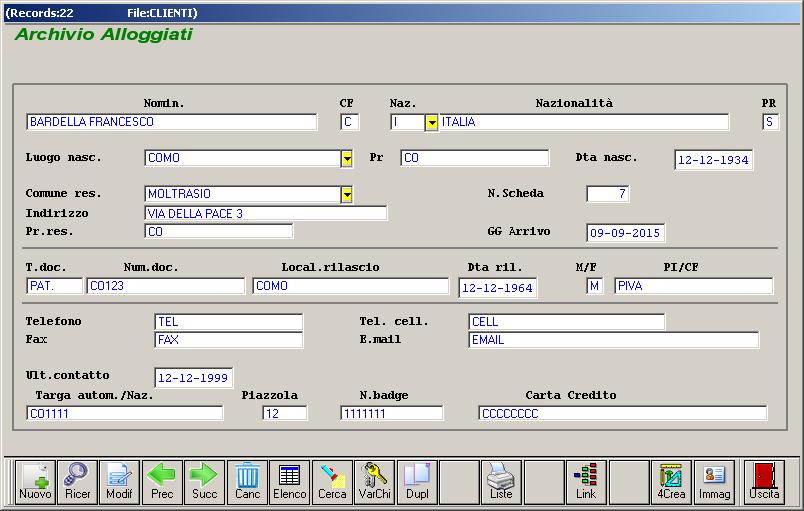This screenshot has height=511, width=804.
Task: Click the File:CLIENTI title bar text
Action: tap(160, 13)
